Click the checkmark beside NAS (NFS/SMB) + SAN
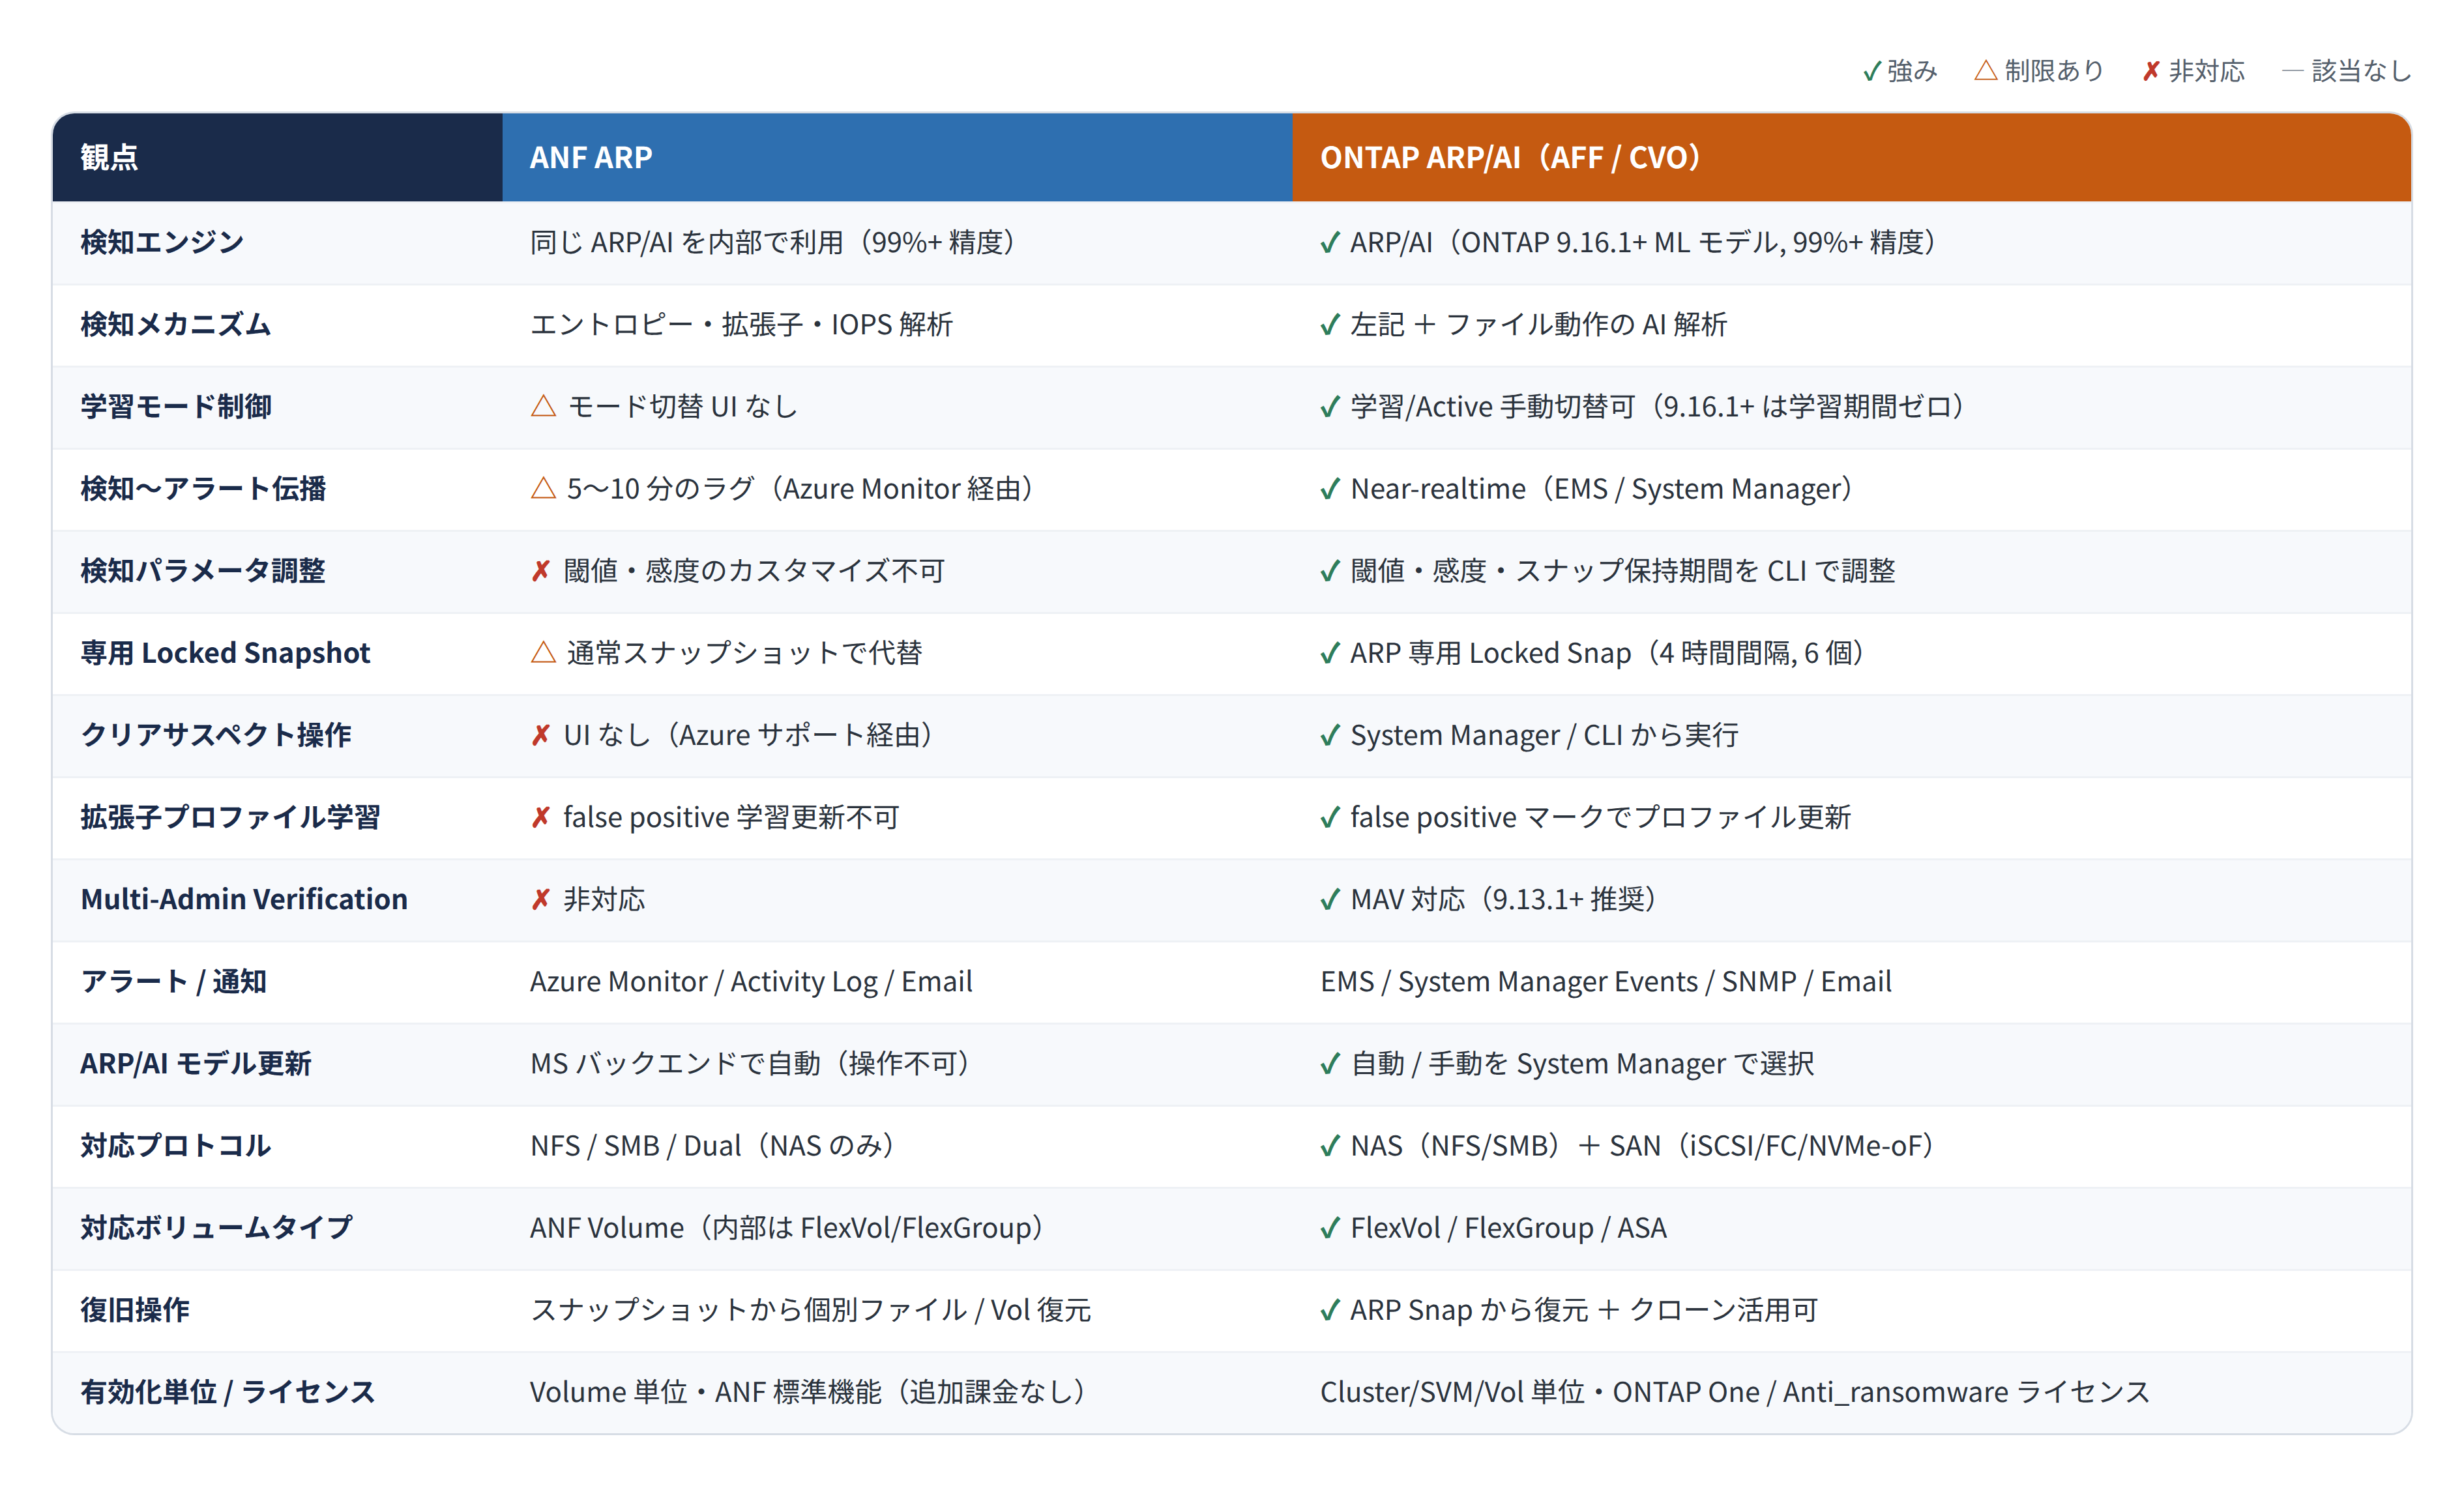The height and width of the screenshot is (1486, 2464). pos(1330,1146)
